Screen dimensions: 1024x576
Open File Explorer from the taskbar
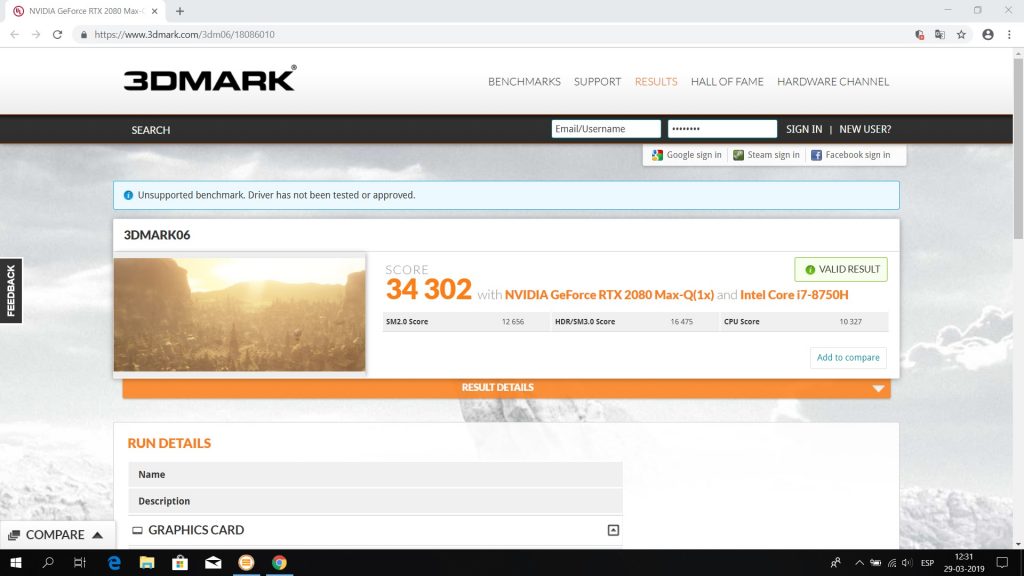pos(147,563)
